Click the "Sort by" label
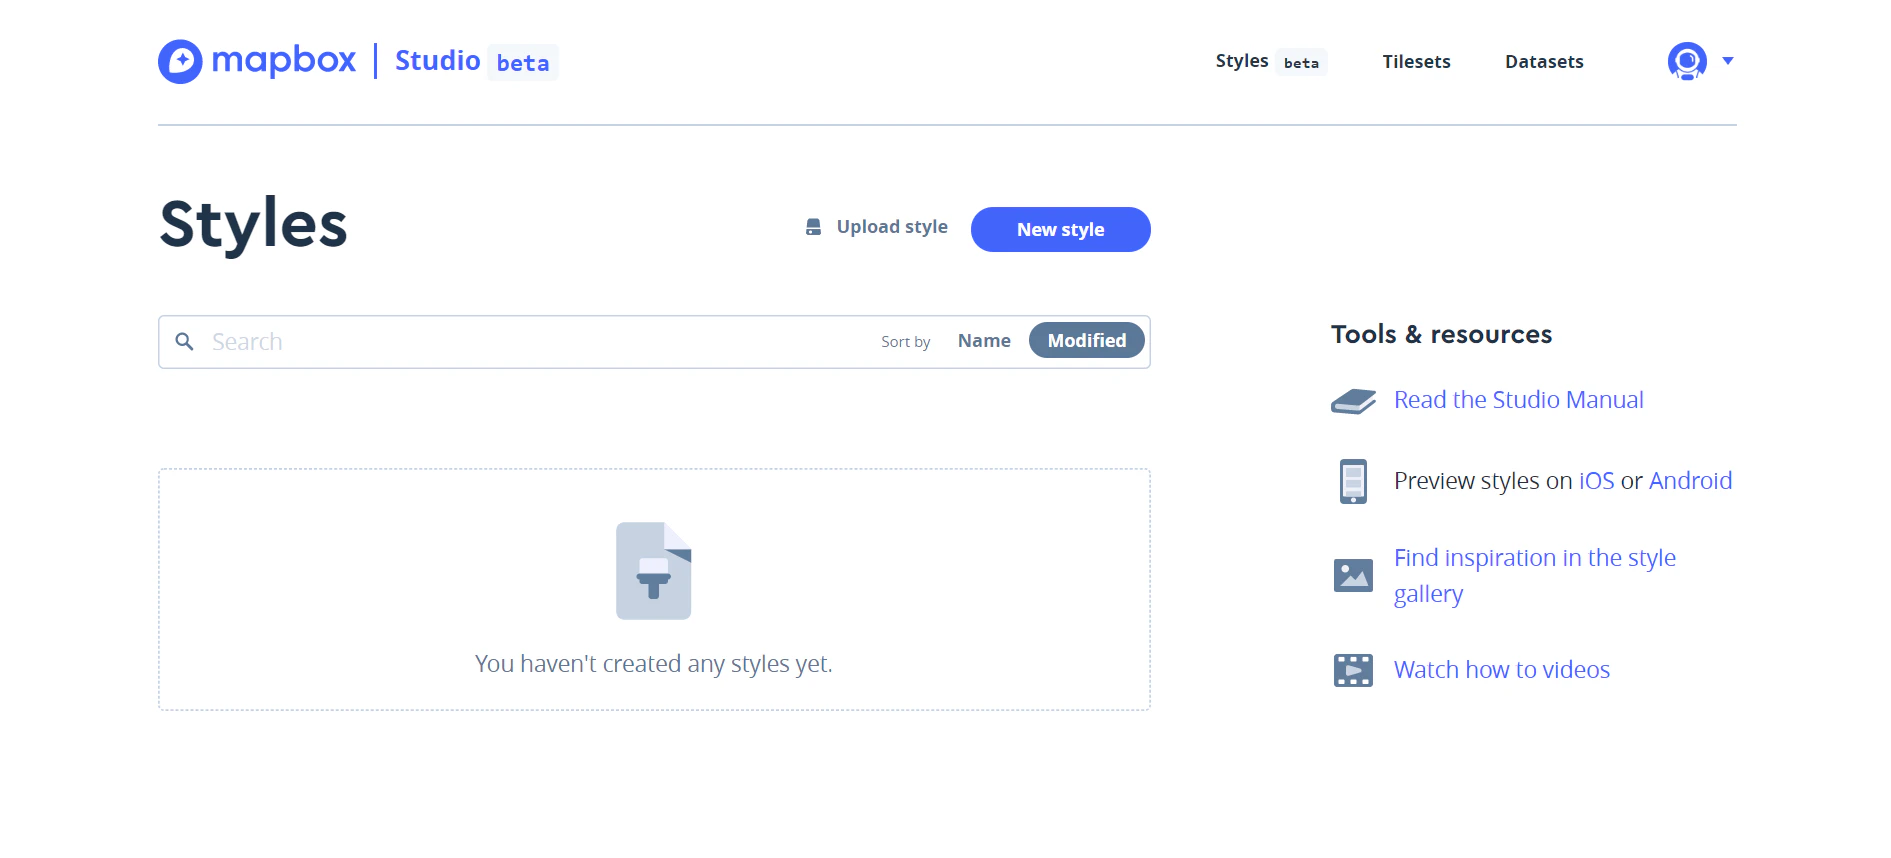Screen dimensions: 1891x858 [x=906, y=342]
